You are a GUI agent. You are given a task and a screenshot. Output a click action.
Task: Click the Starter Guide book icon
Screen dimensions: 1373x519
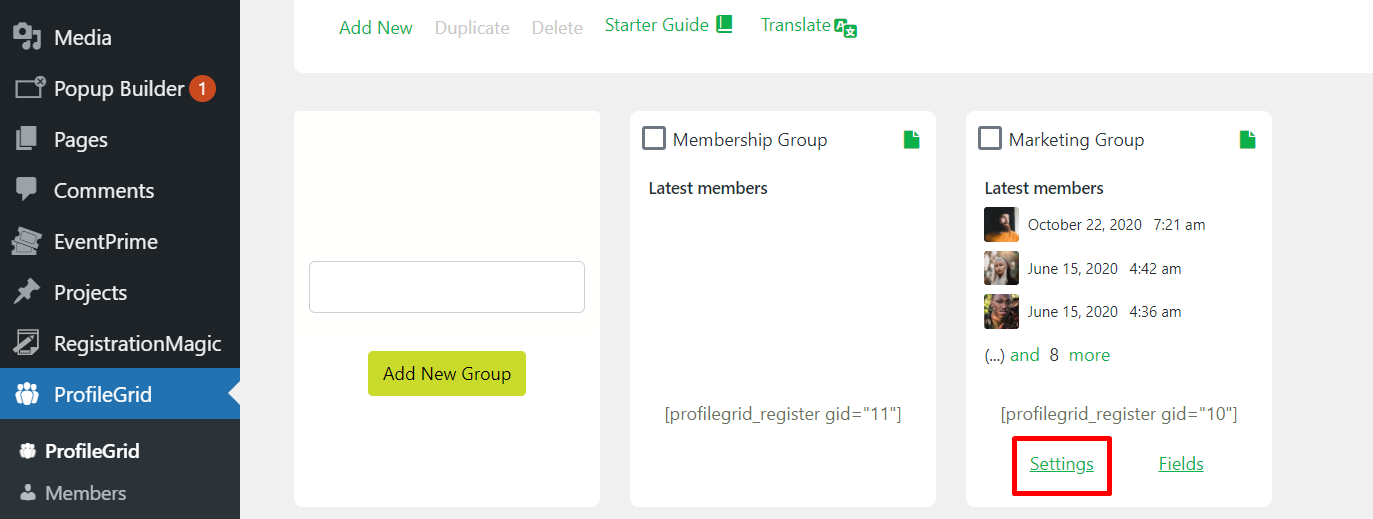pos(725,24)
